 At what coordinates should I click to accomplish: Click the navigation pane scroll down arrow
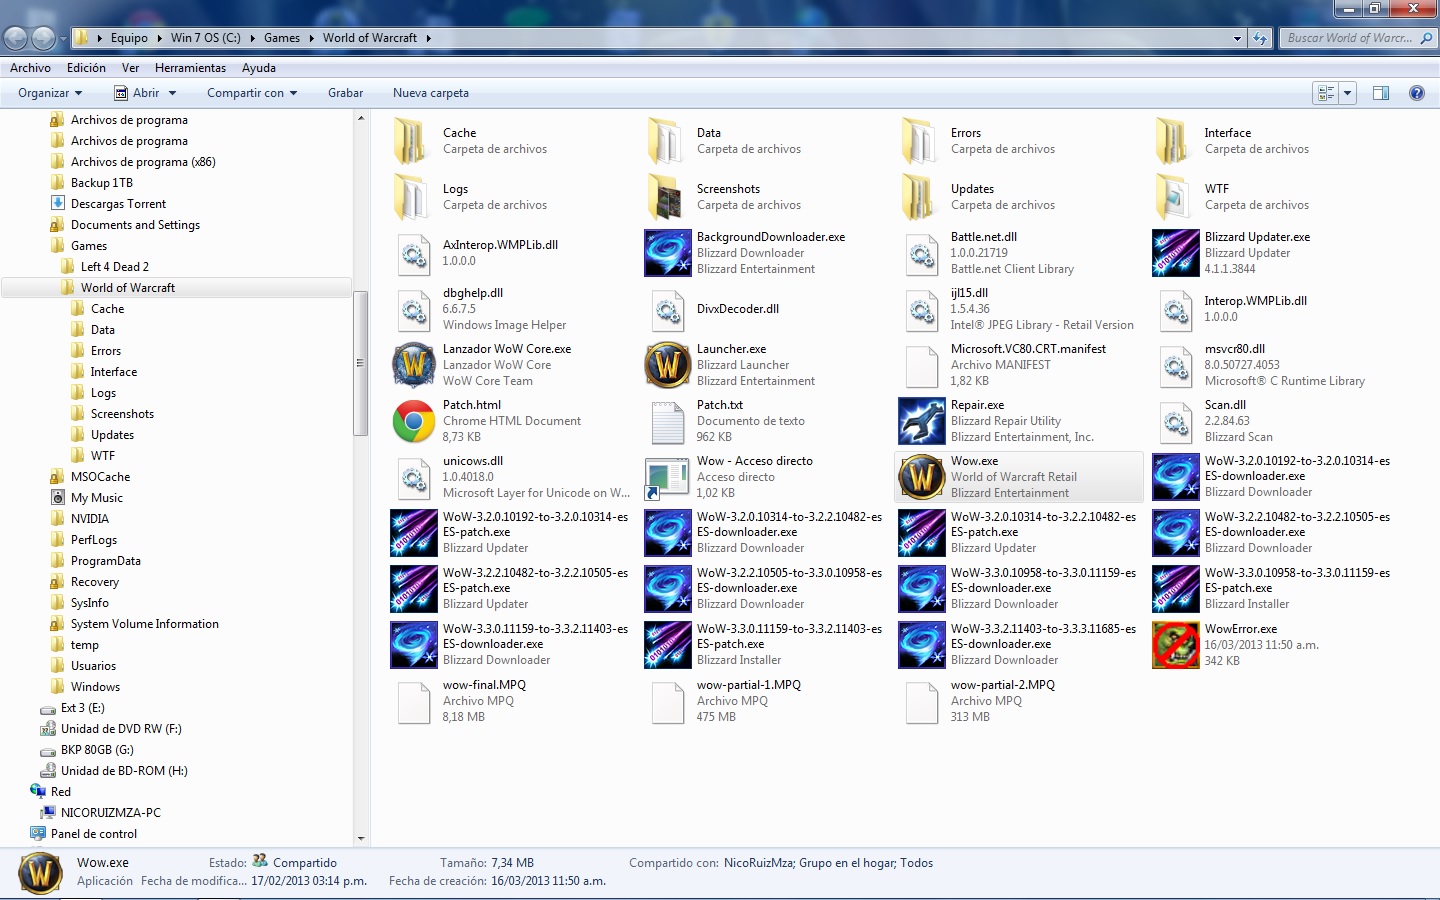tap(361, 839)
